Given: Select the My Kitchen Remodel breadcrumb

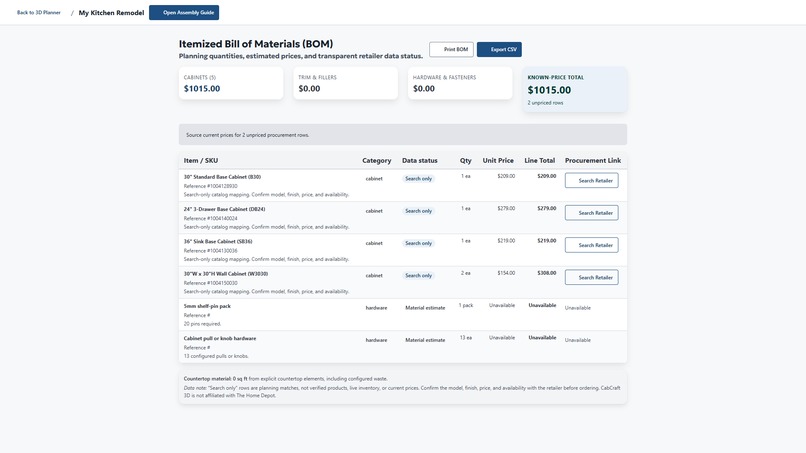Looking at the screenshot, I should [x=111, y=13].
